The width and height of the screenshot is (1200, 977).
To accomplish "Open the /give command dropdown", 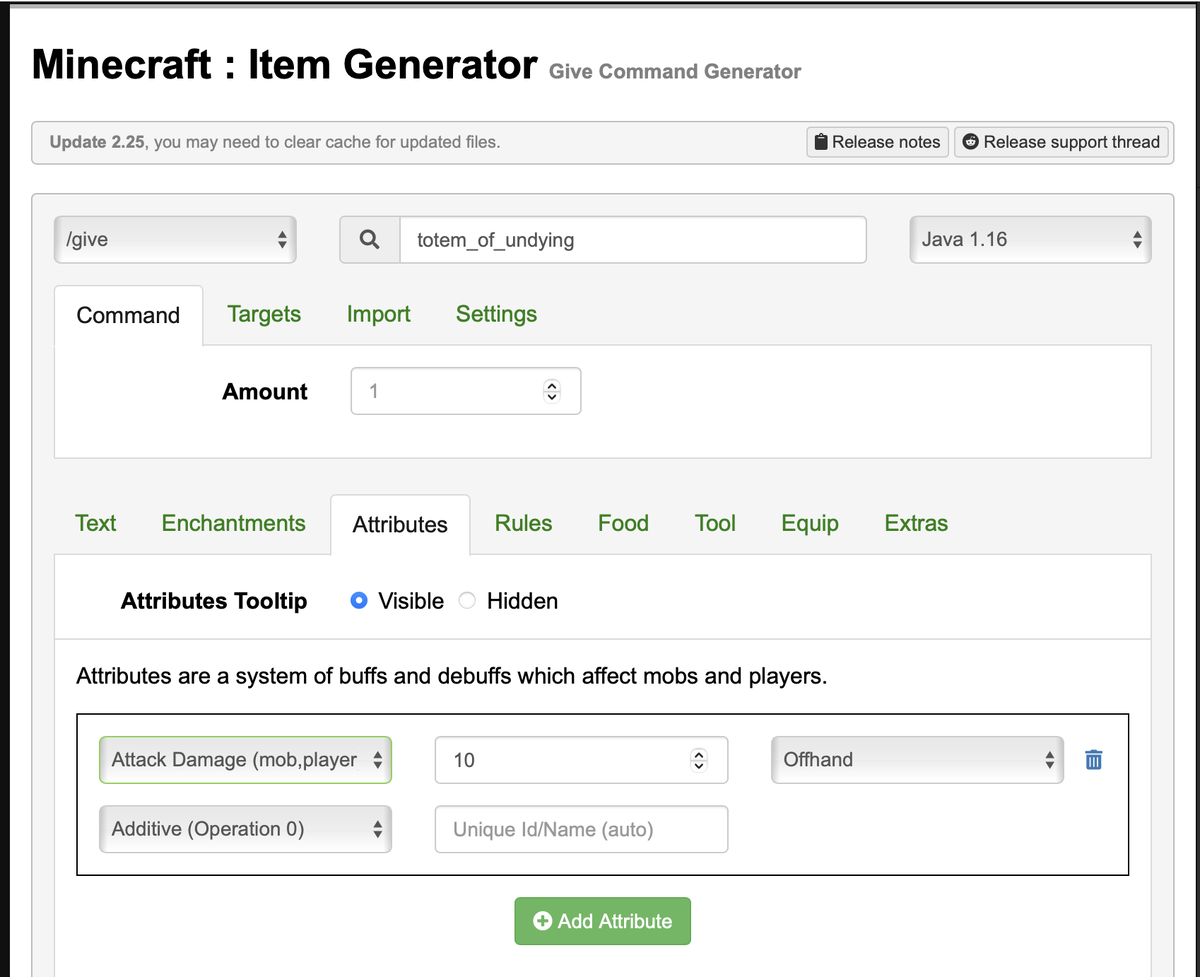I will pyautogui.click(x=175, y=240).
